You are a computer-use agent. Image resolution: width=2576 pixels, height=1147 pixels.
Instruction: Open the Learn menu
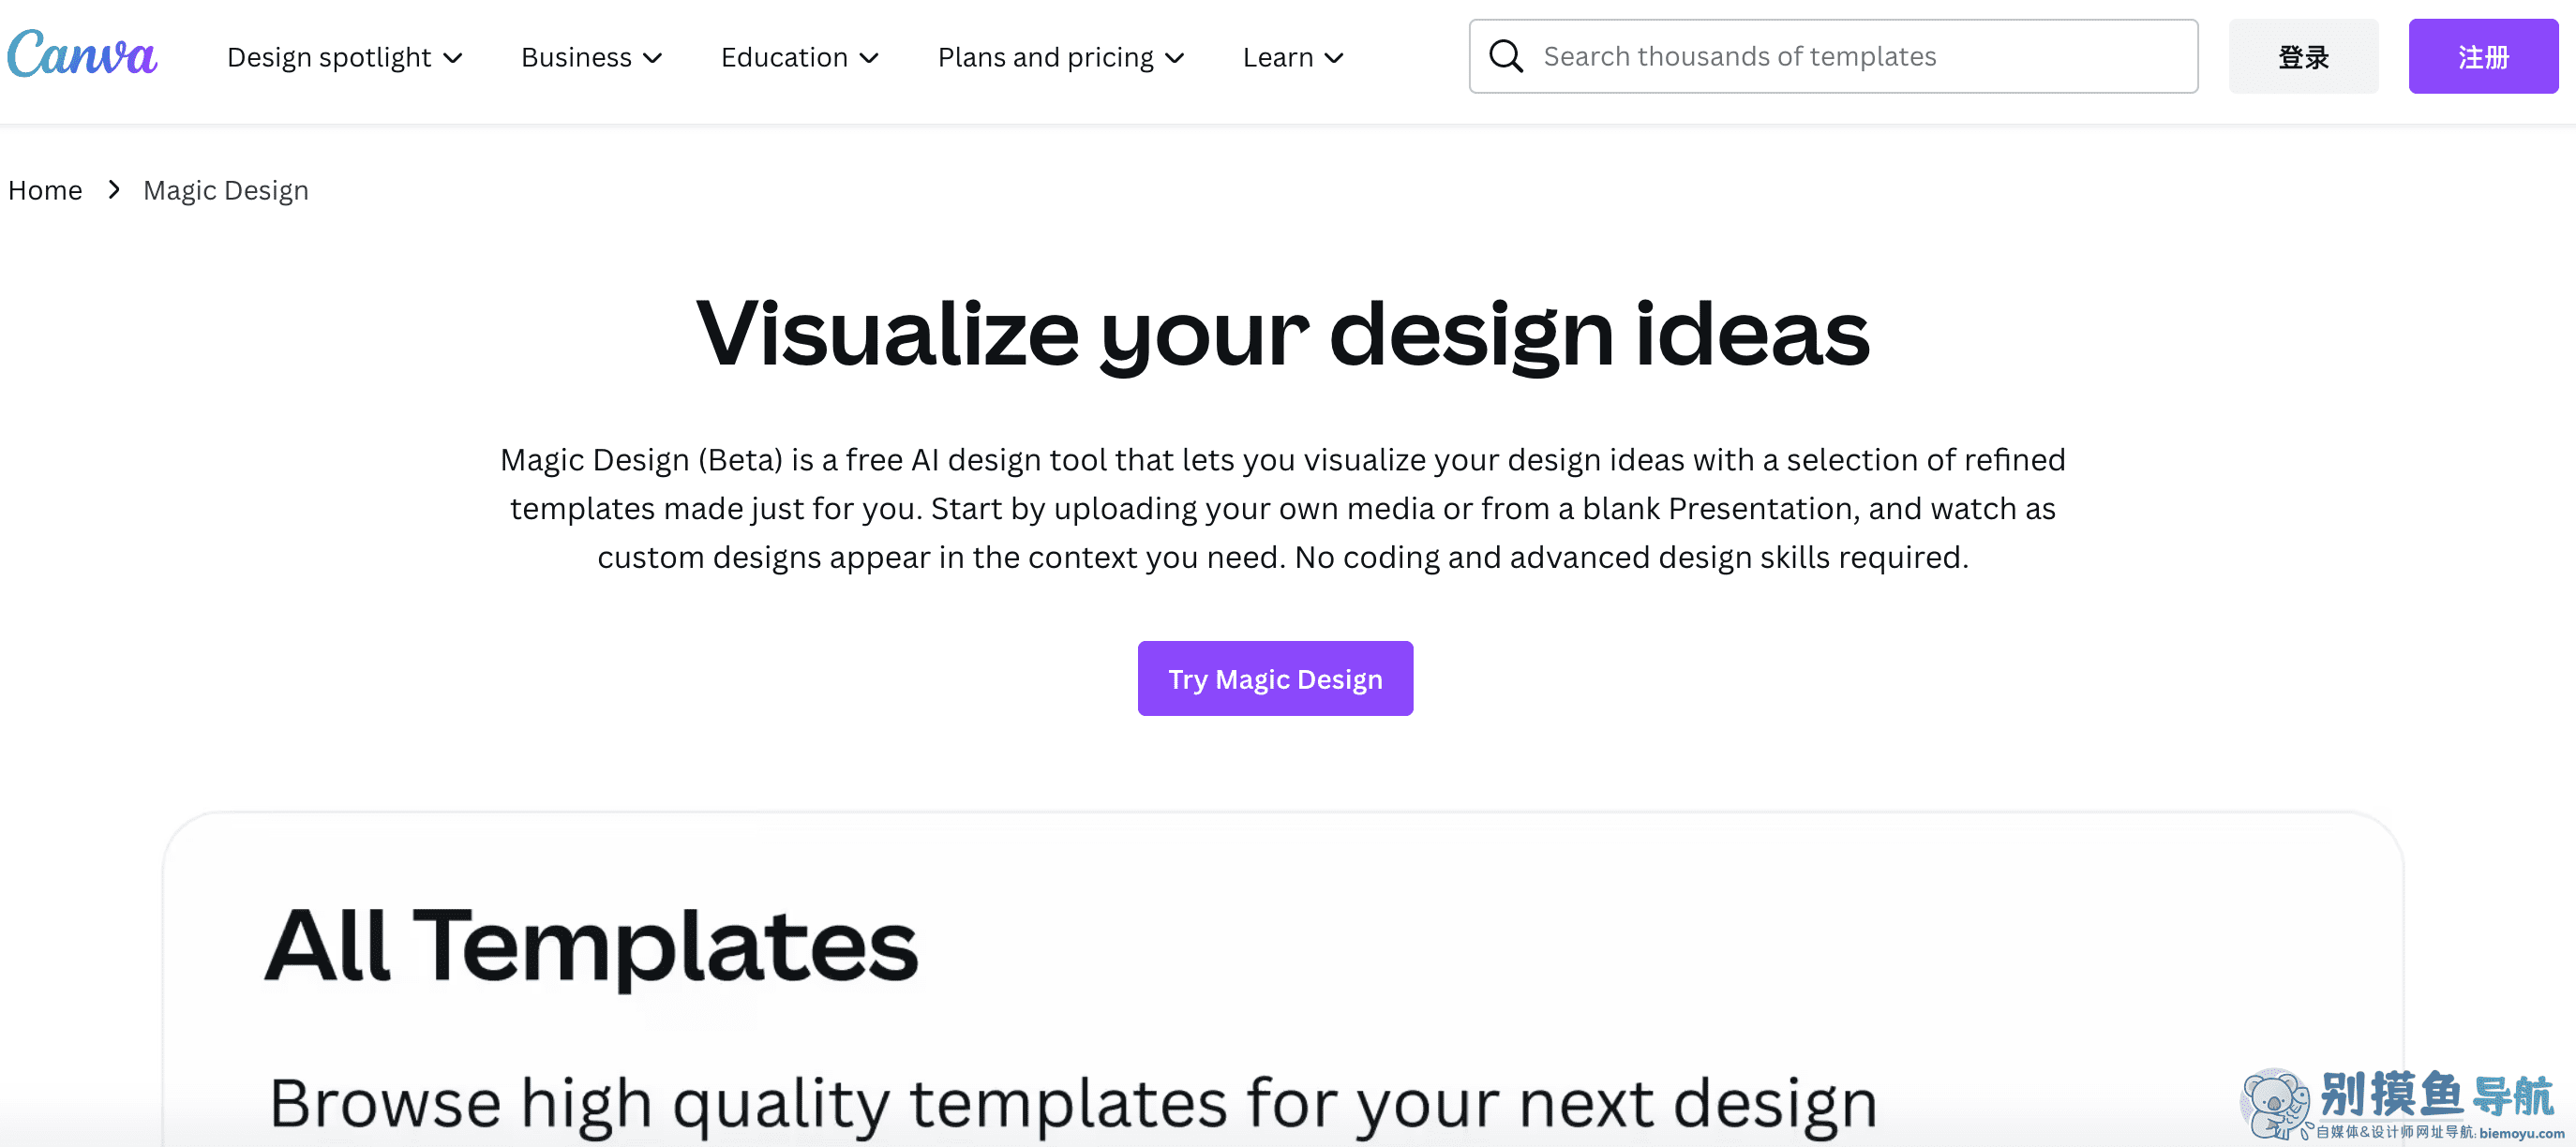[1293, 57]
